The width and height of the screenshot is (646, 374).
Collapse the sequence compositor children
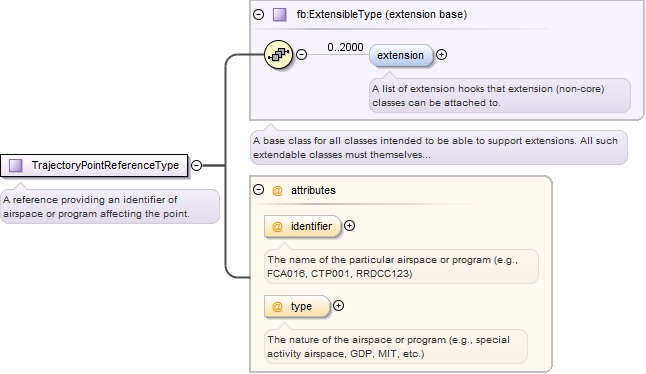[x=302, y=54]
